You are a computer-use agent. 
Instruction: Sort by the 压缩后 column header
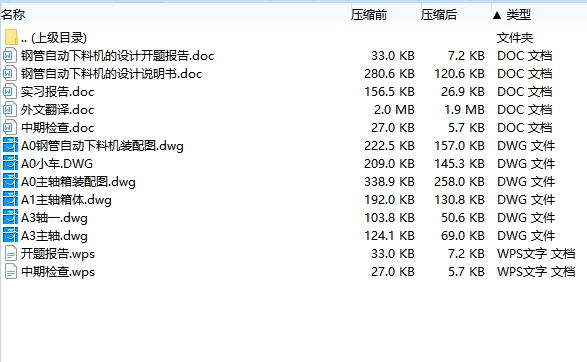click(439, 15)
